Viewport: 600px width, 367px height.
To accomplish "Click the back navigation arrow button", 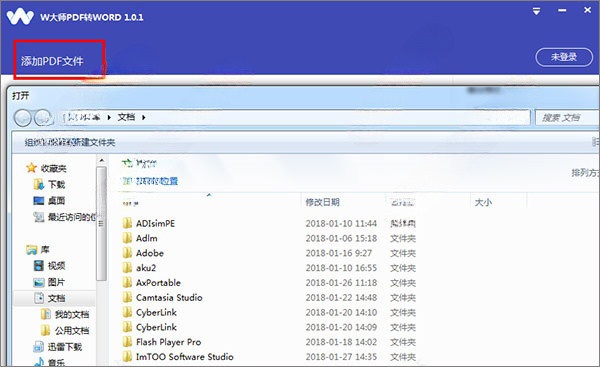I will click(x=23, y=117).
